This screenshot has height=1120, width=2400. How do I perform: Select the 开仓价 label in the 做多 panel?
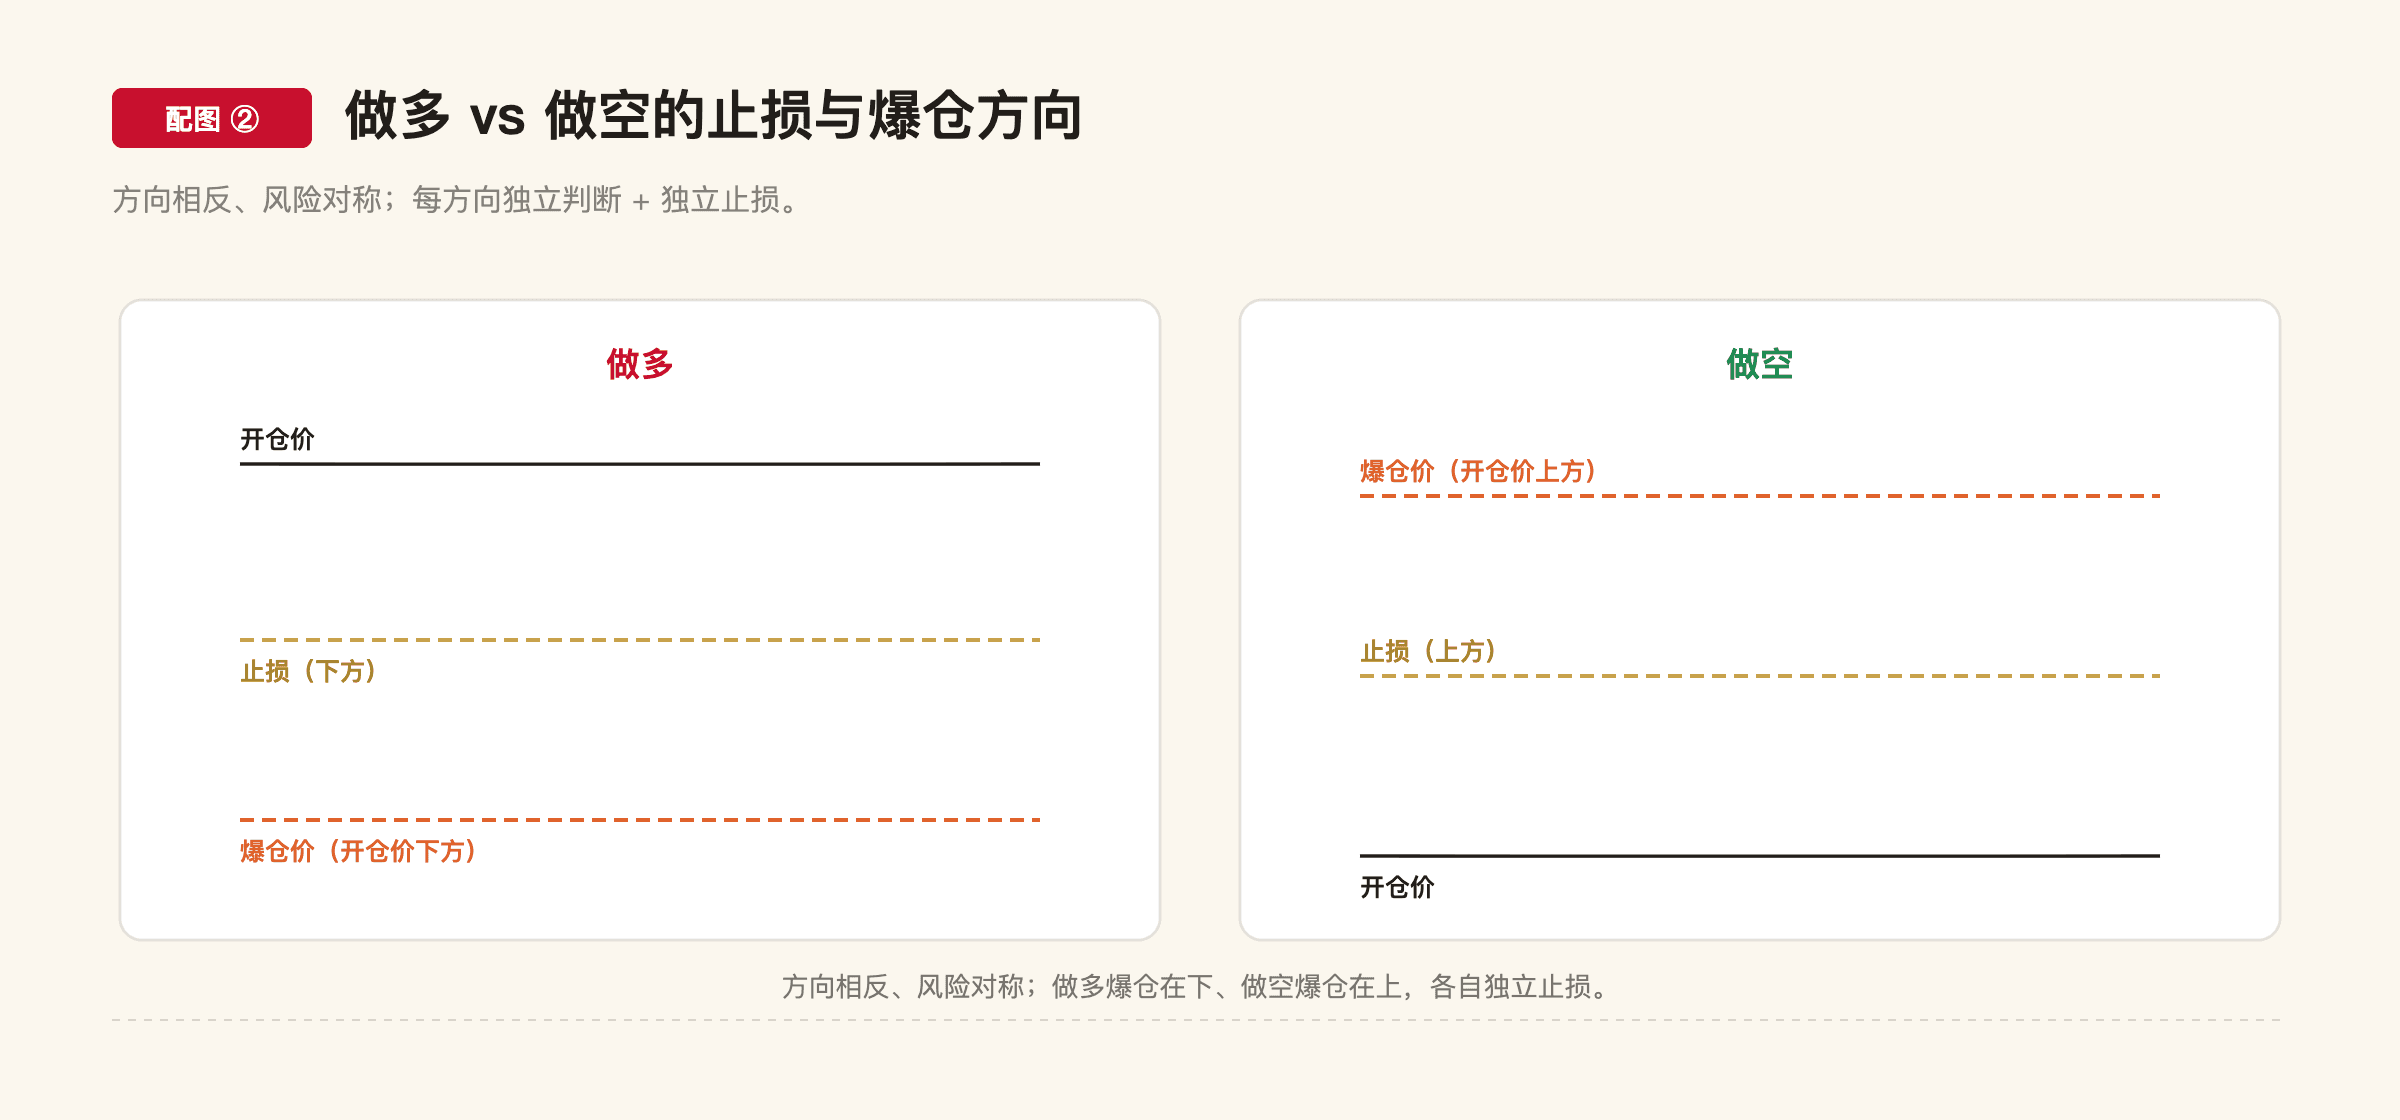[277, 439]
